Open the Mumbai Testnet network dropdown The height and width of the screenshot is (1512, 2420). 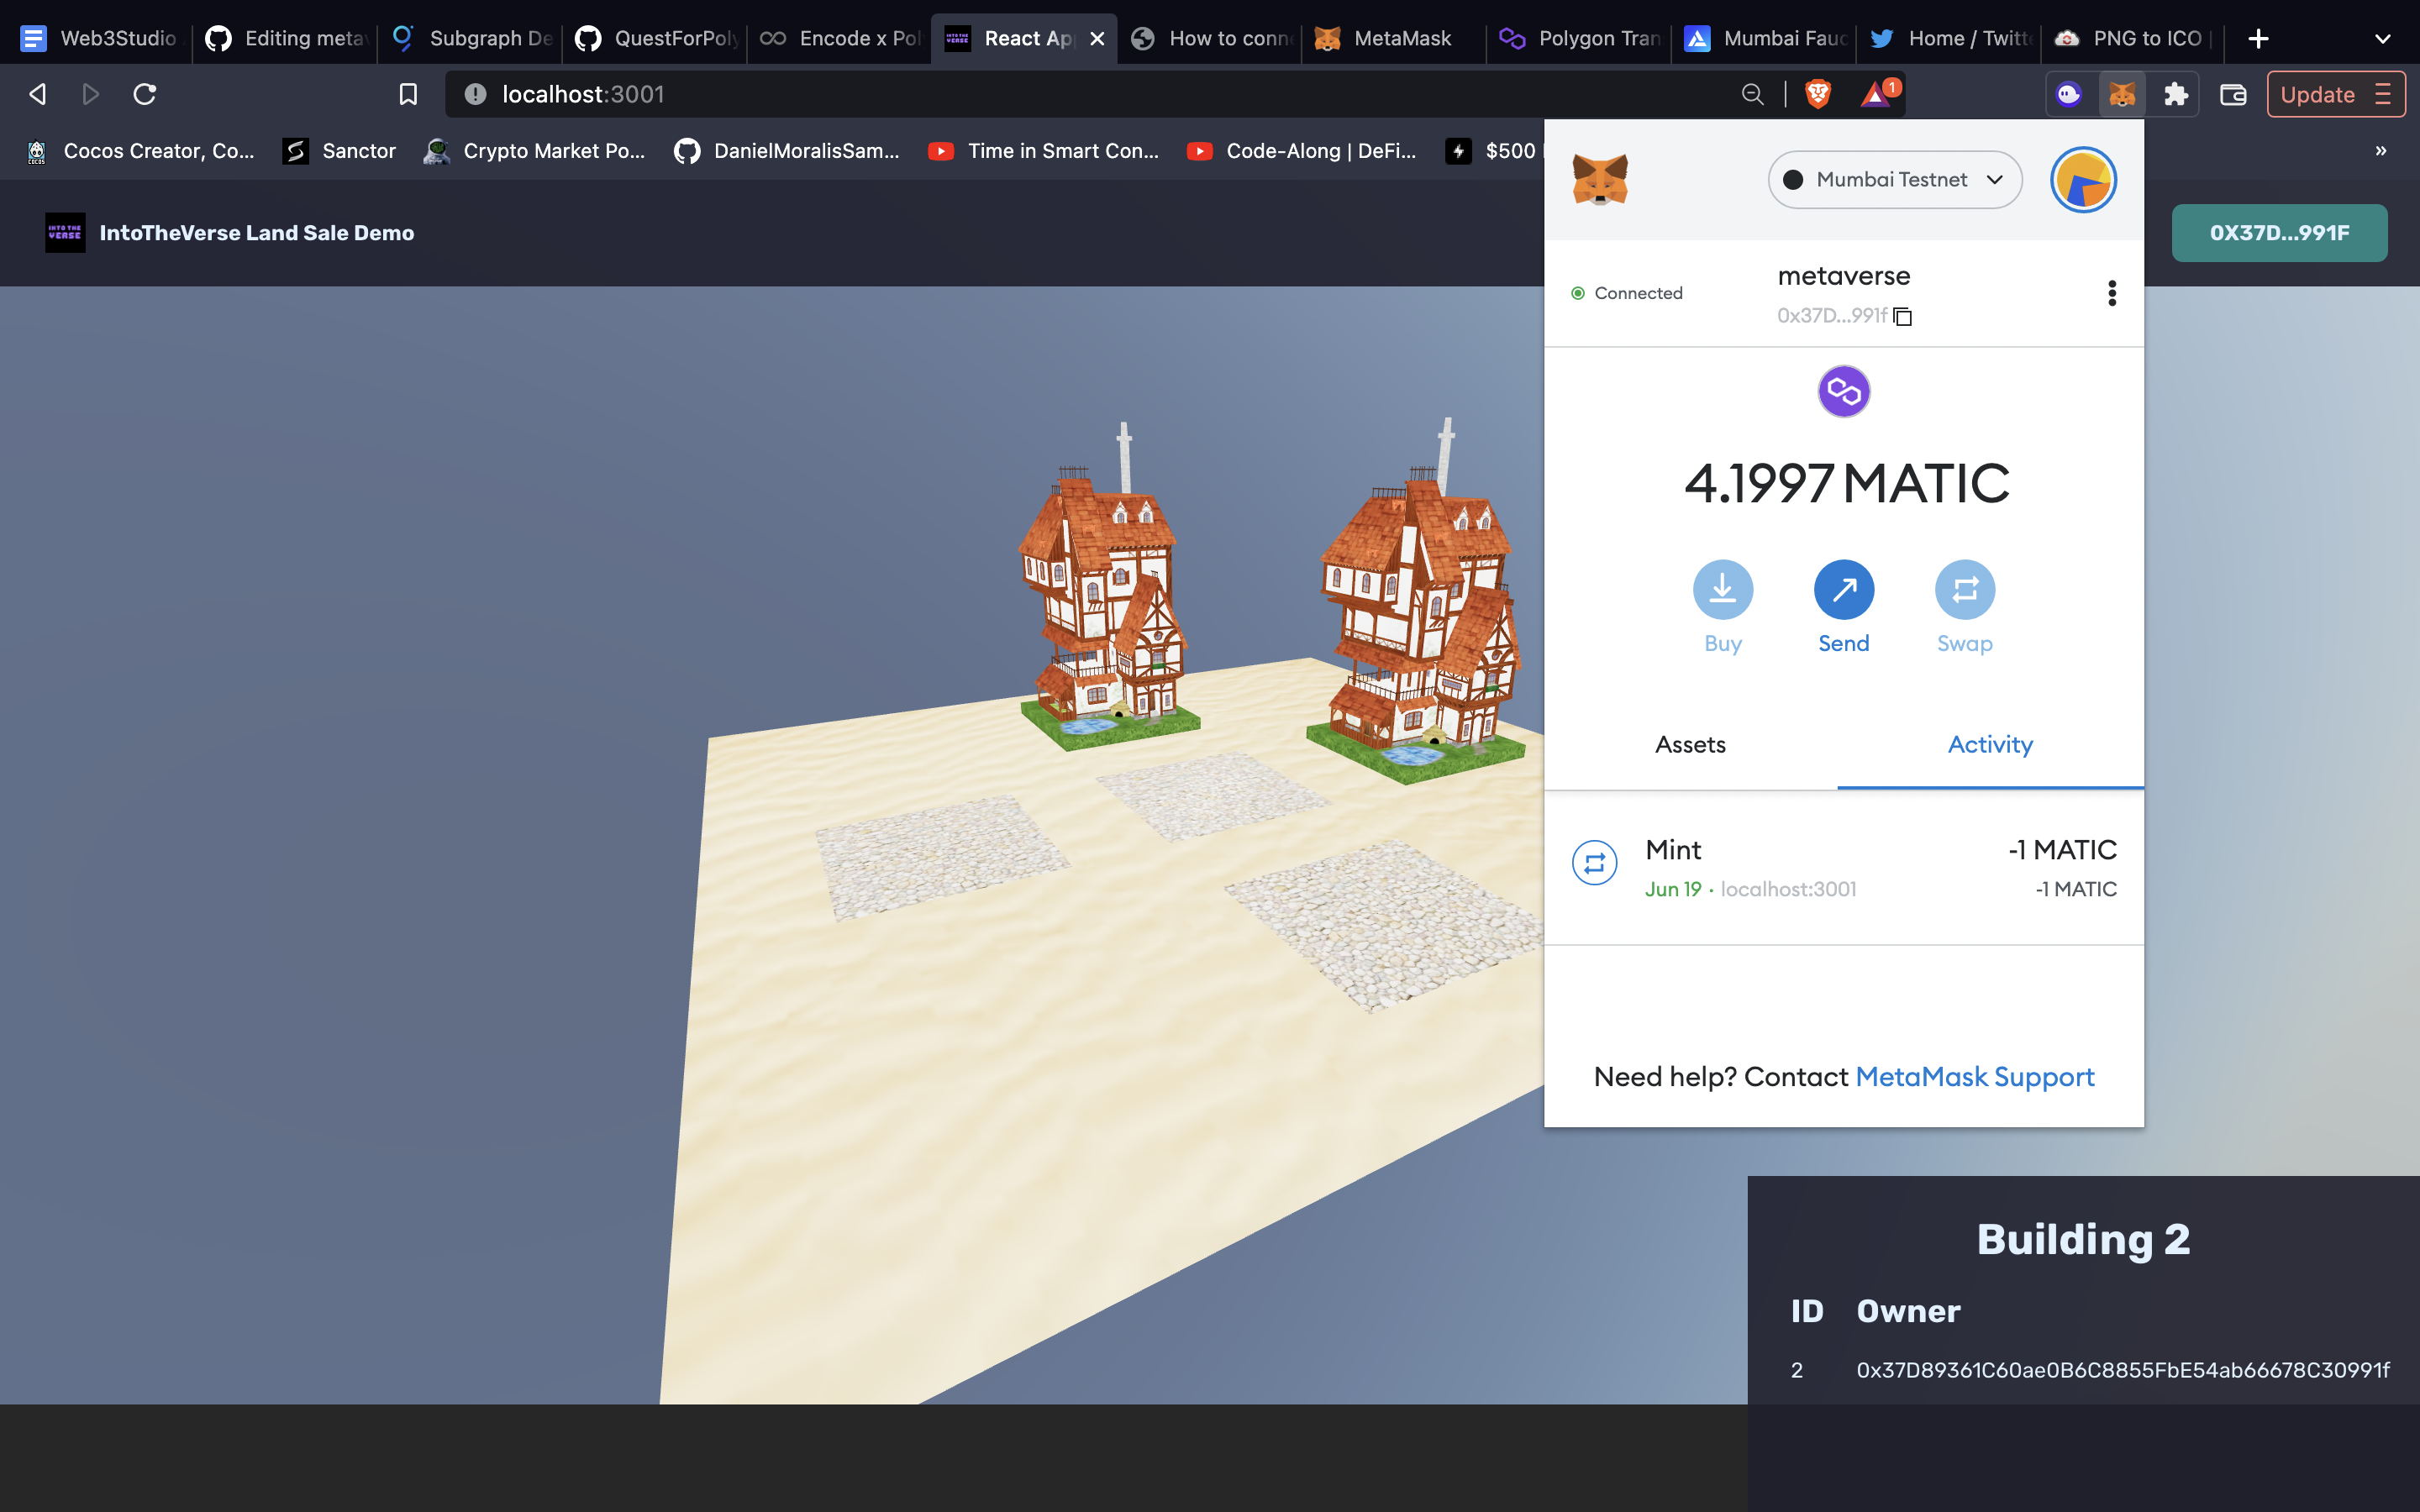pyautogui.click(x=1893, y=180)
